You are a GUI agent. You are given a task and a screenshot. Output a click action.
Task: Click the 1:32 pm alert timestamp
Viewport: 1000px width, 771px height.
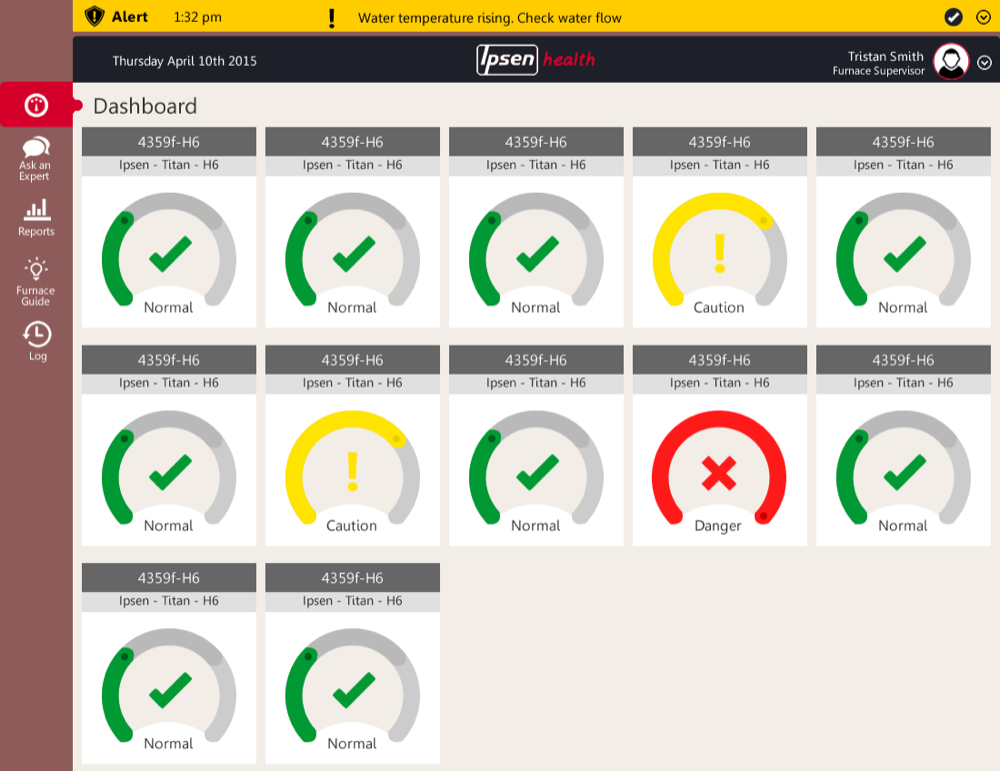click(x=197, y=17)
